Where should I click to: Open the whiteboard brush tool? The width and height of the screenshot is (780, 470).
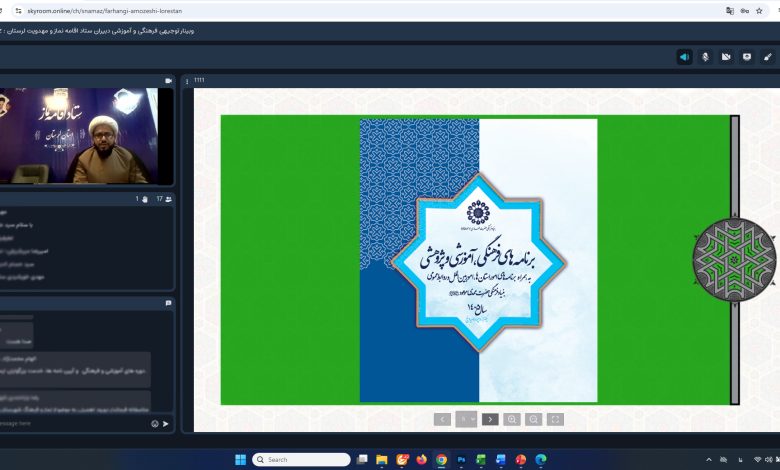click(x=768, y=57)
